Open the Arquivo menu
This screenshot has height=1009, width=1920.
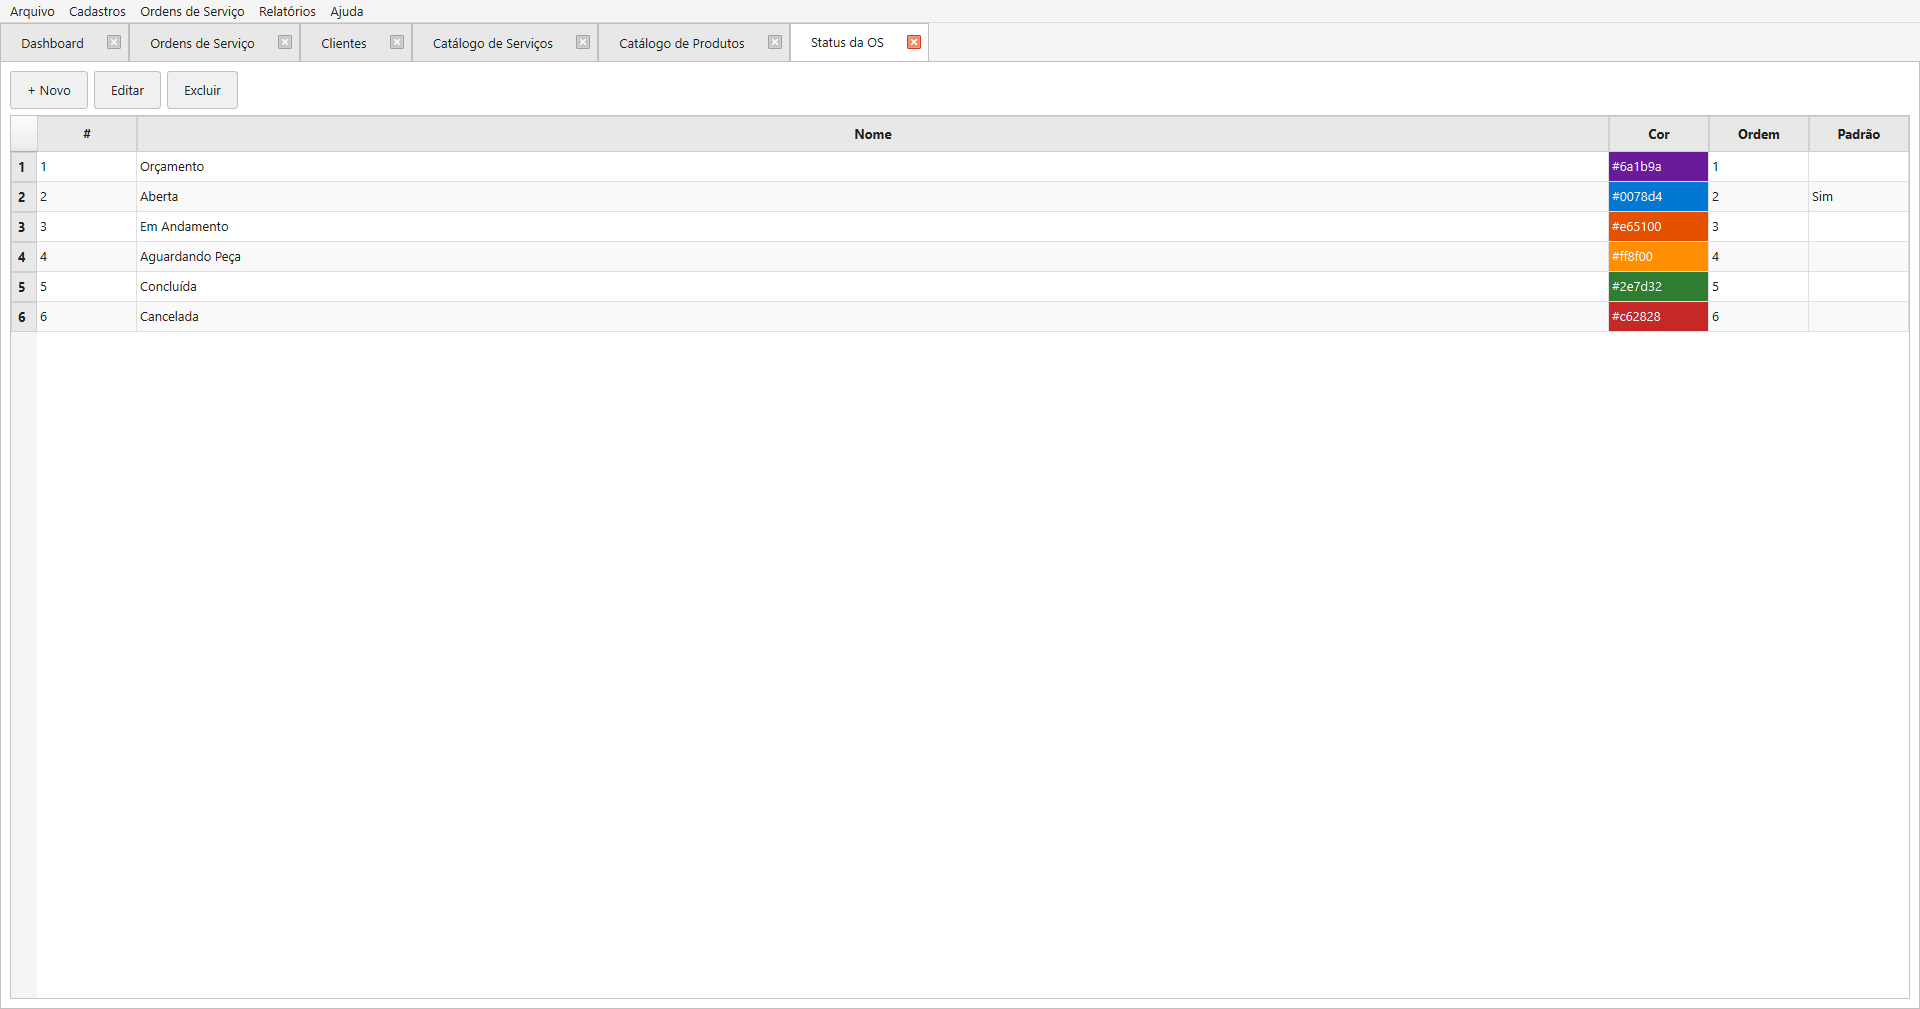(32, 11)
